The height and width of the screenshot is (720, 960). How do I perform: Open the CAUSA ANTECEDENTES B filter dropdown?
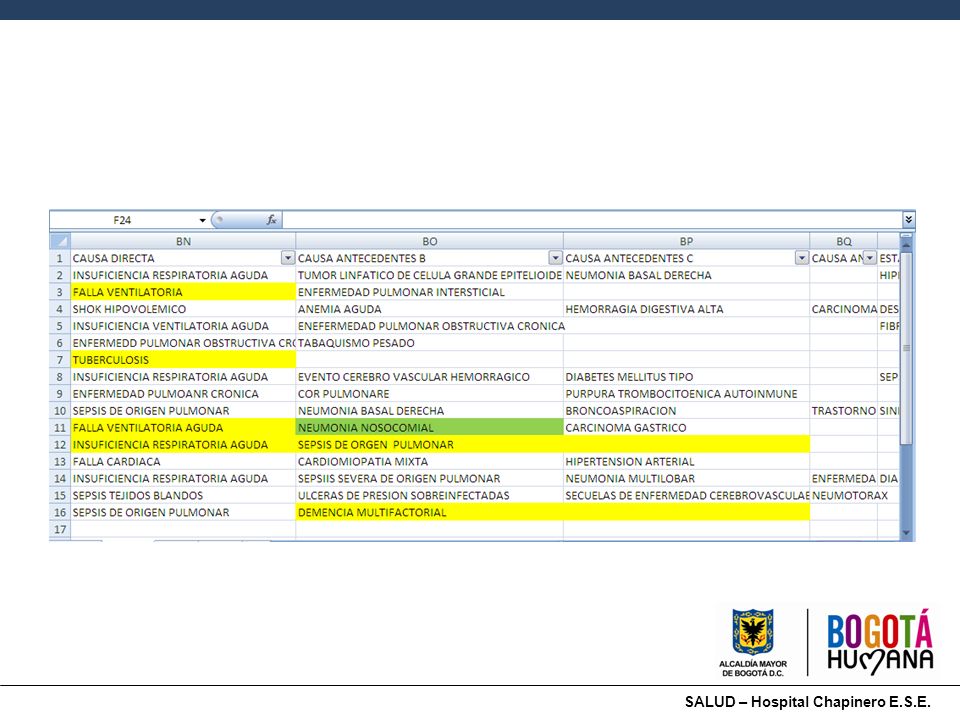click(555, 258)
